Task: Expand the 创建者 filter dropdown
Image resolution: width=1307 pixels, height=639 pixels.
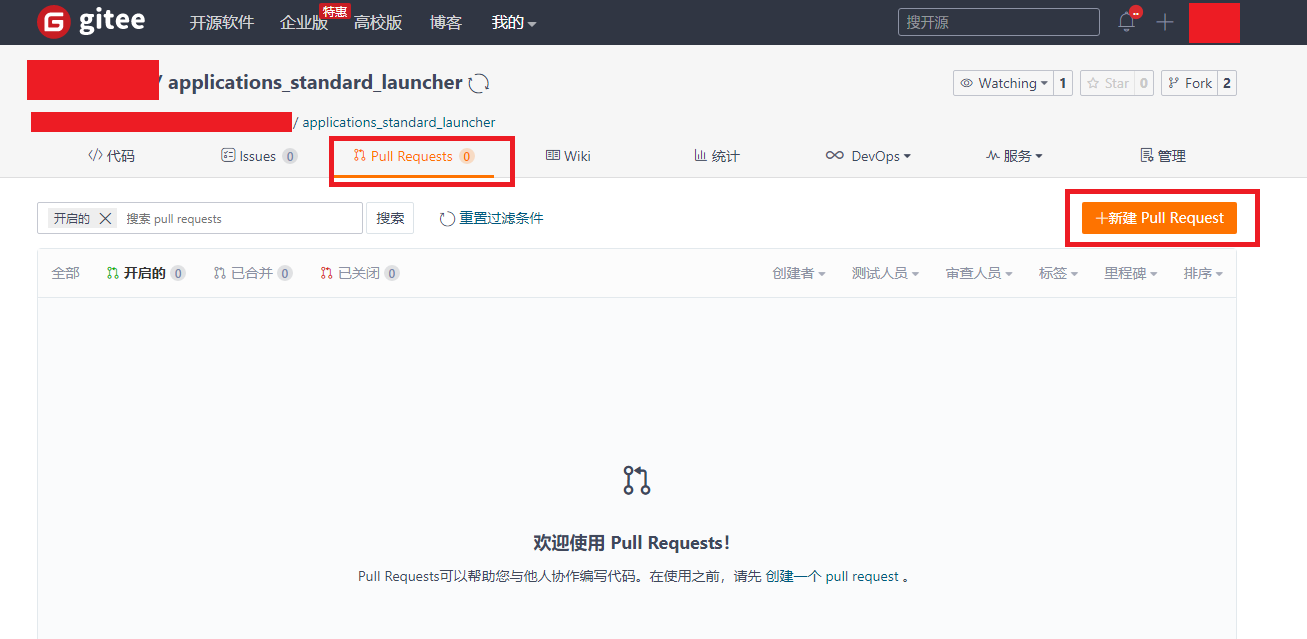Action: pyautogui.click(x=798, y=273)
